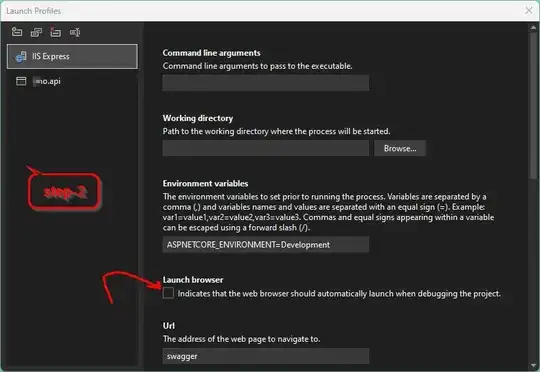Click the IIS Express globe icon
Image resolution: width=540 pixels, height=372 pixels.
point(21,56)
